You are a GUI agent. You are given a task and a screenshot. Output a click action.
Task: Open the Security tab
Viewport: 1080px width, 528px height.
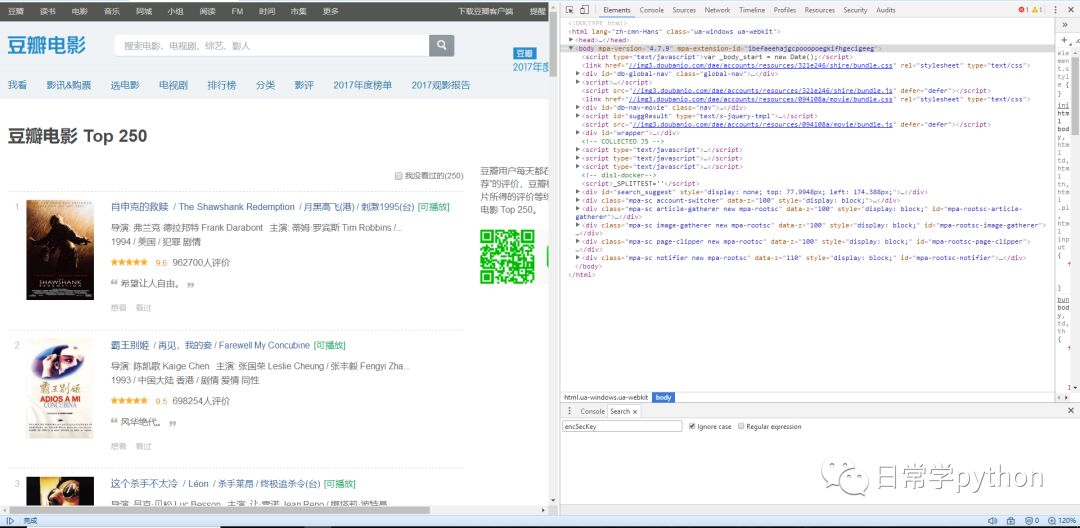point(855,10)
